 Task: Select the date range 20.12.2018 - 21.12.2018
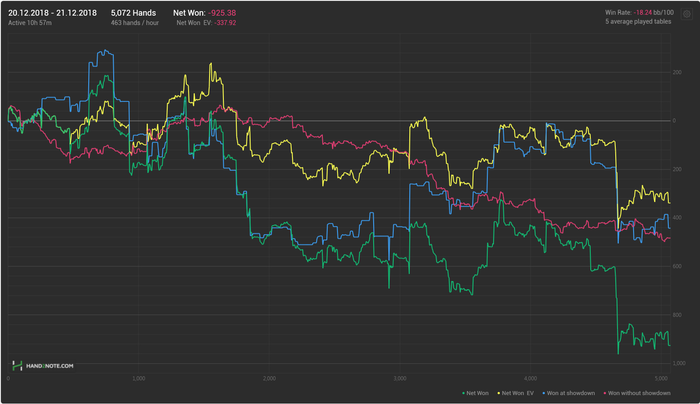pos(52,12)
